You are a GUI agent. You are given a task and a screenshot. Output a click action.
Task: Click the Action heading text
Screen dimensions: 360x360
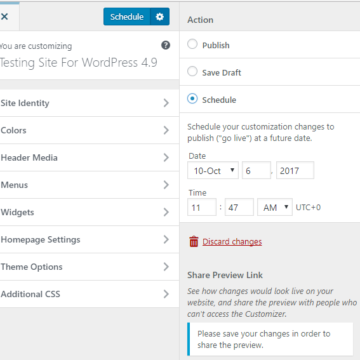click(200, 20)
